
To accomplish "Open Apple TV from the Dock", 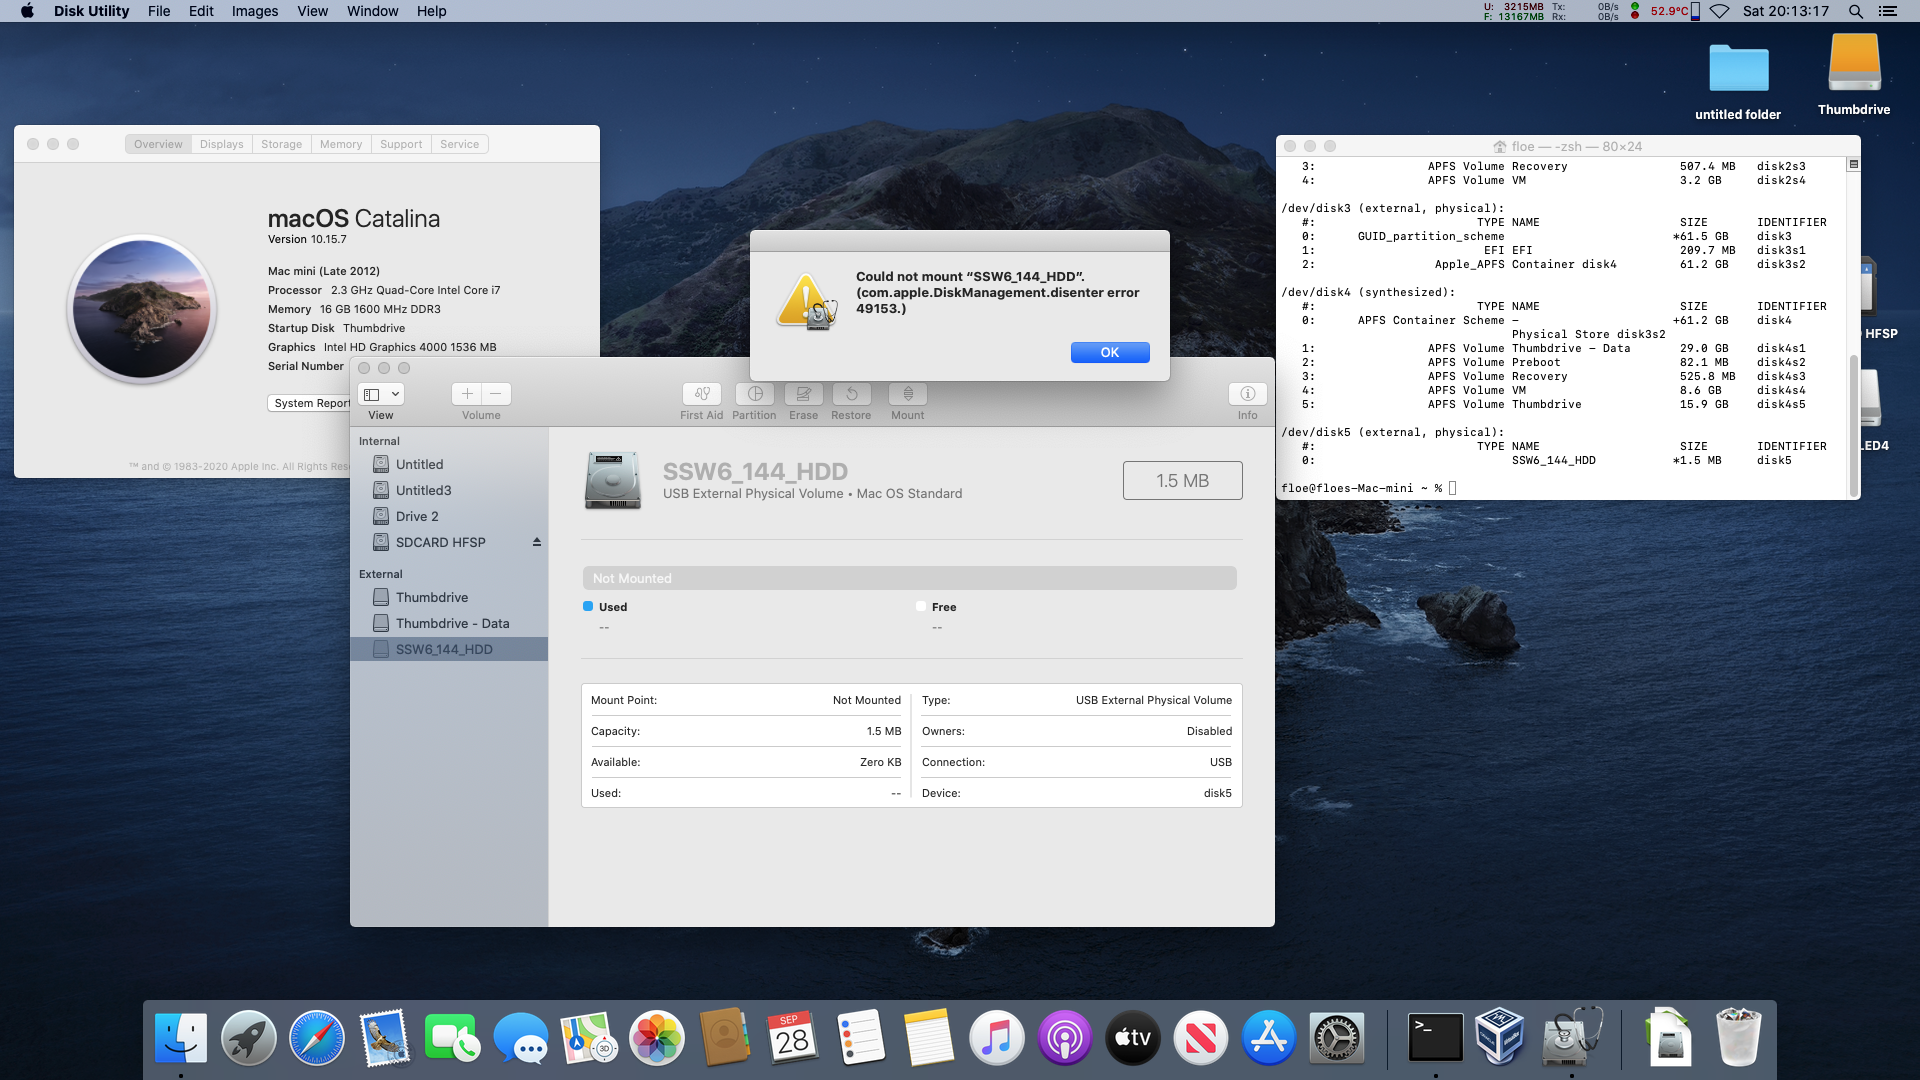I will [1133, 1038].
